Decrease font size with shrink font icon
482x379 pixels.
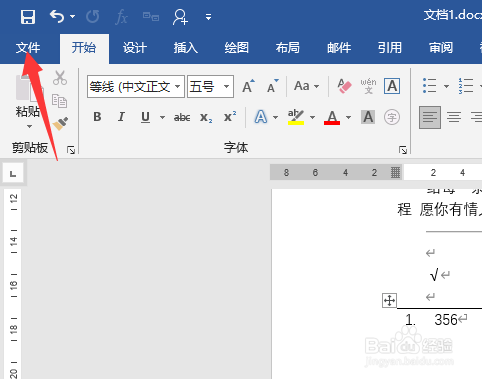(273, 86)
